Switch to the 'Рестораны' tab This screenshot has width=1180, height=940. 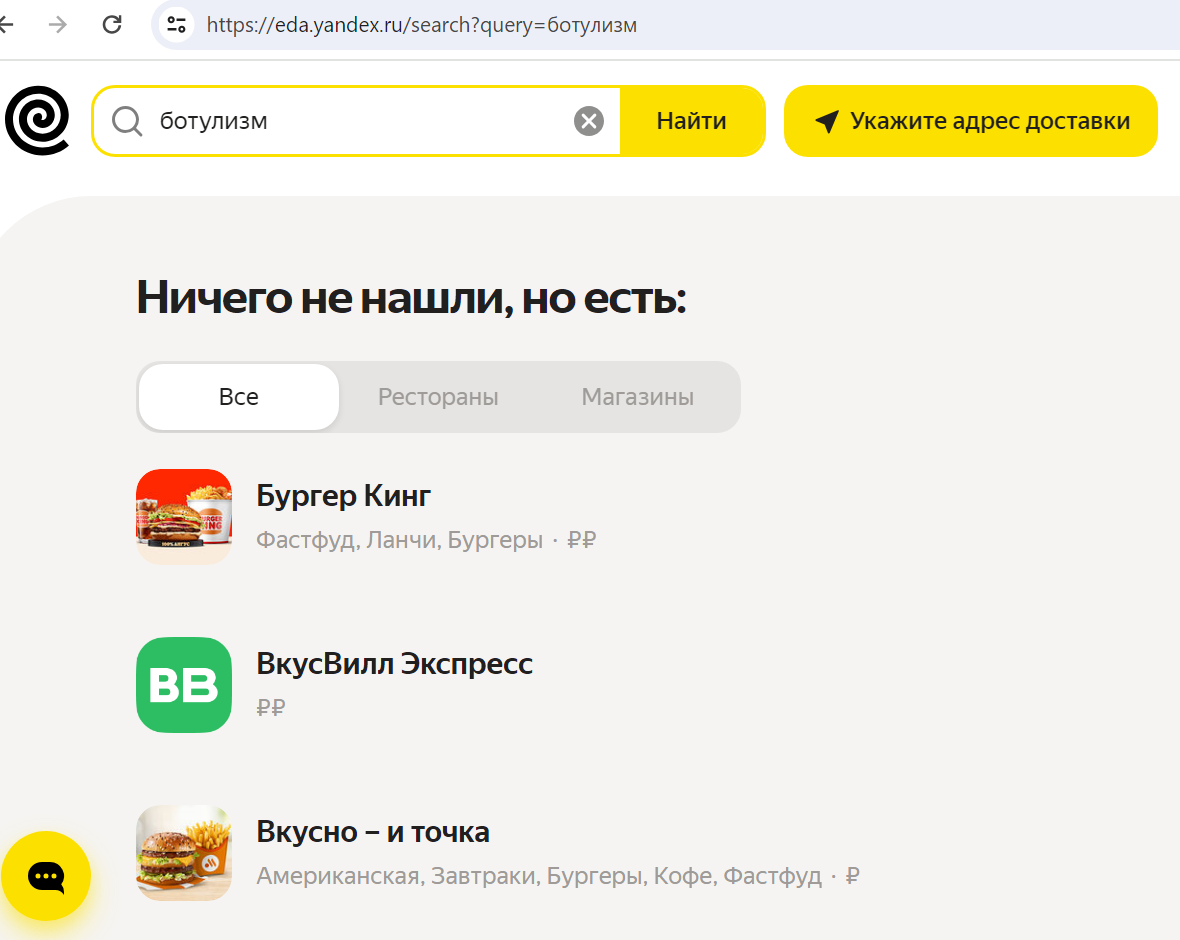(438, 397)
